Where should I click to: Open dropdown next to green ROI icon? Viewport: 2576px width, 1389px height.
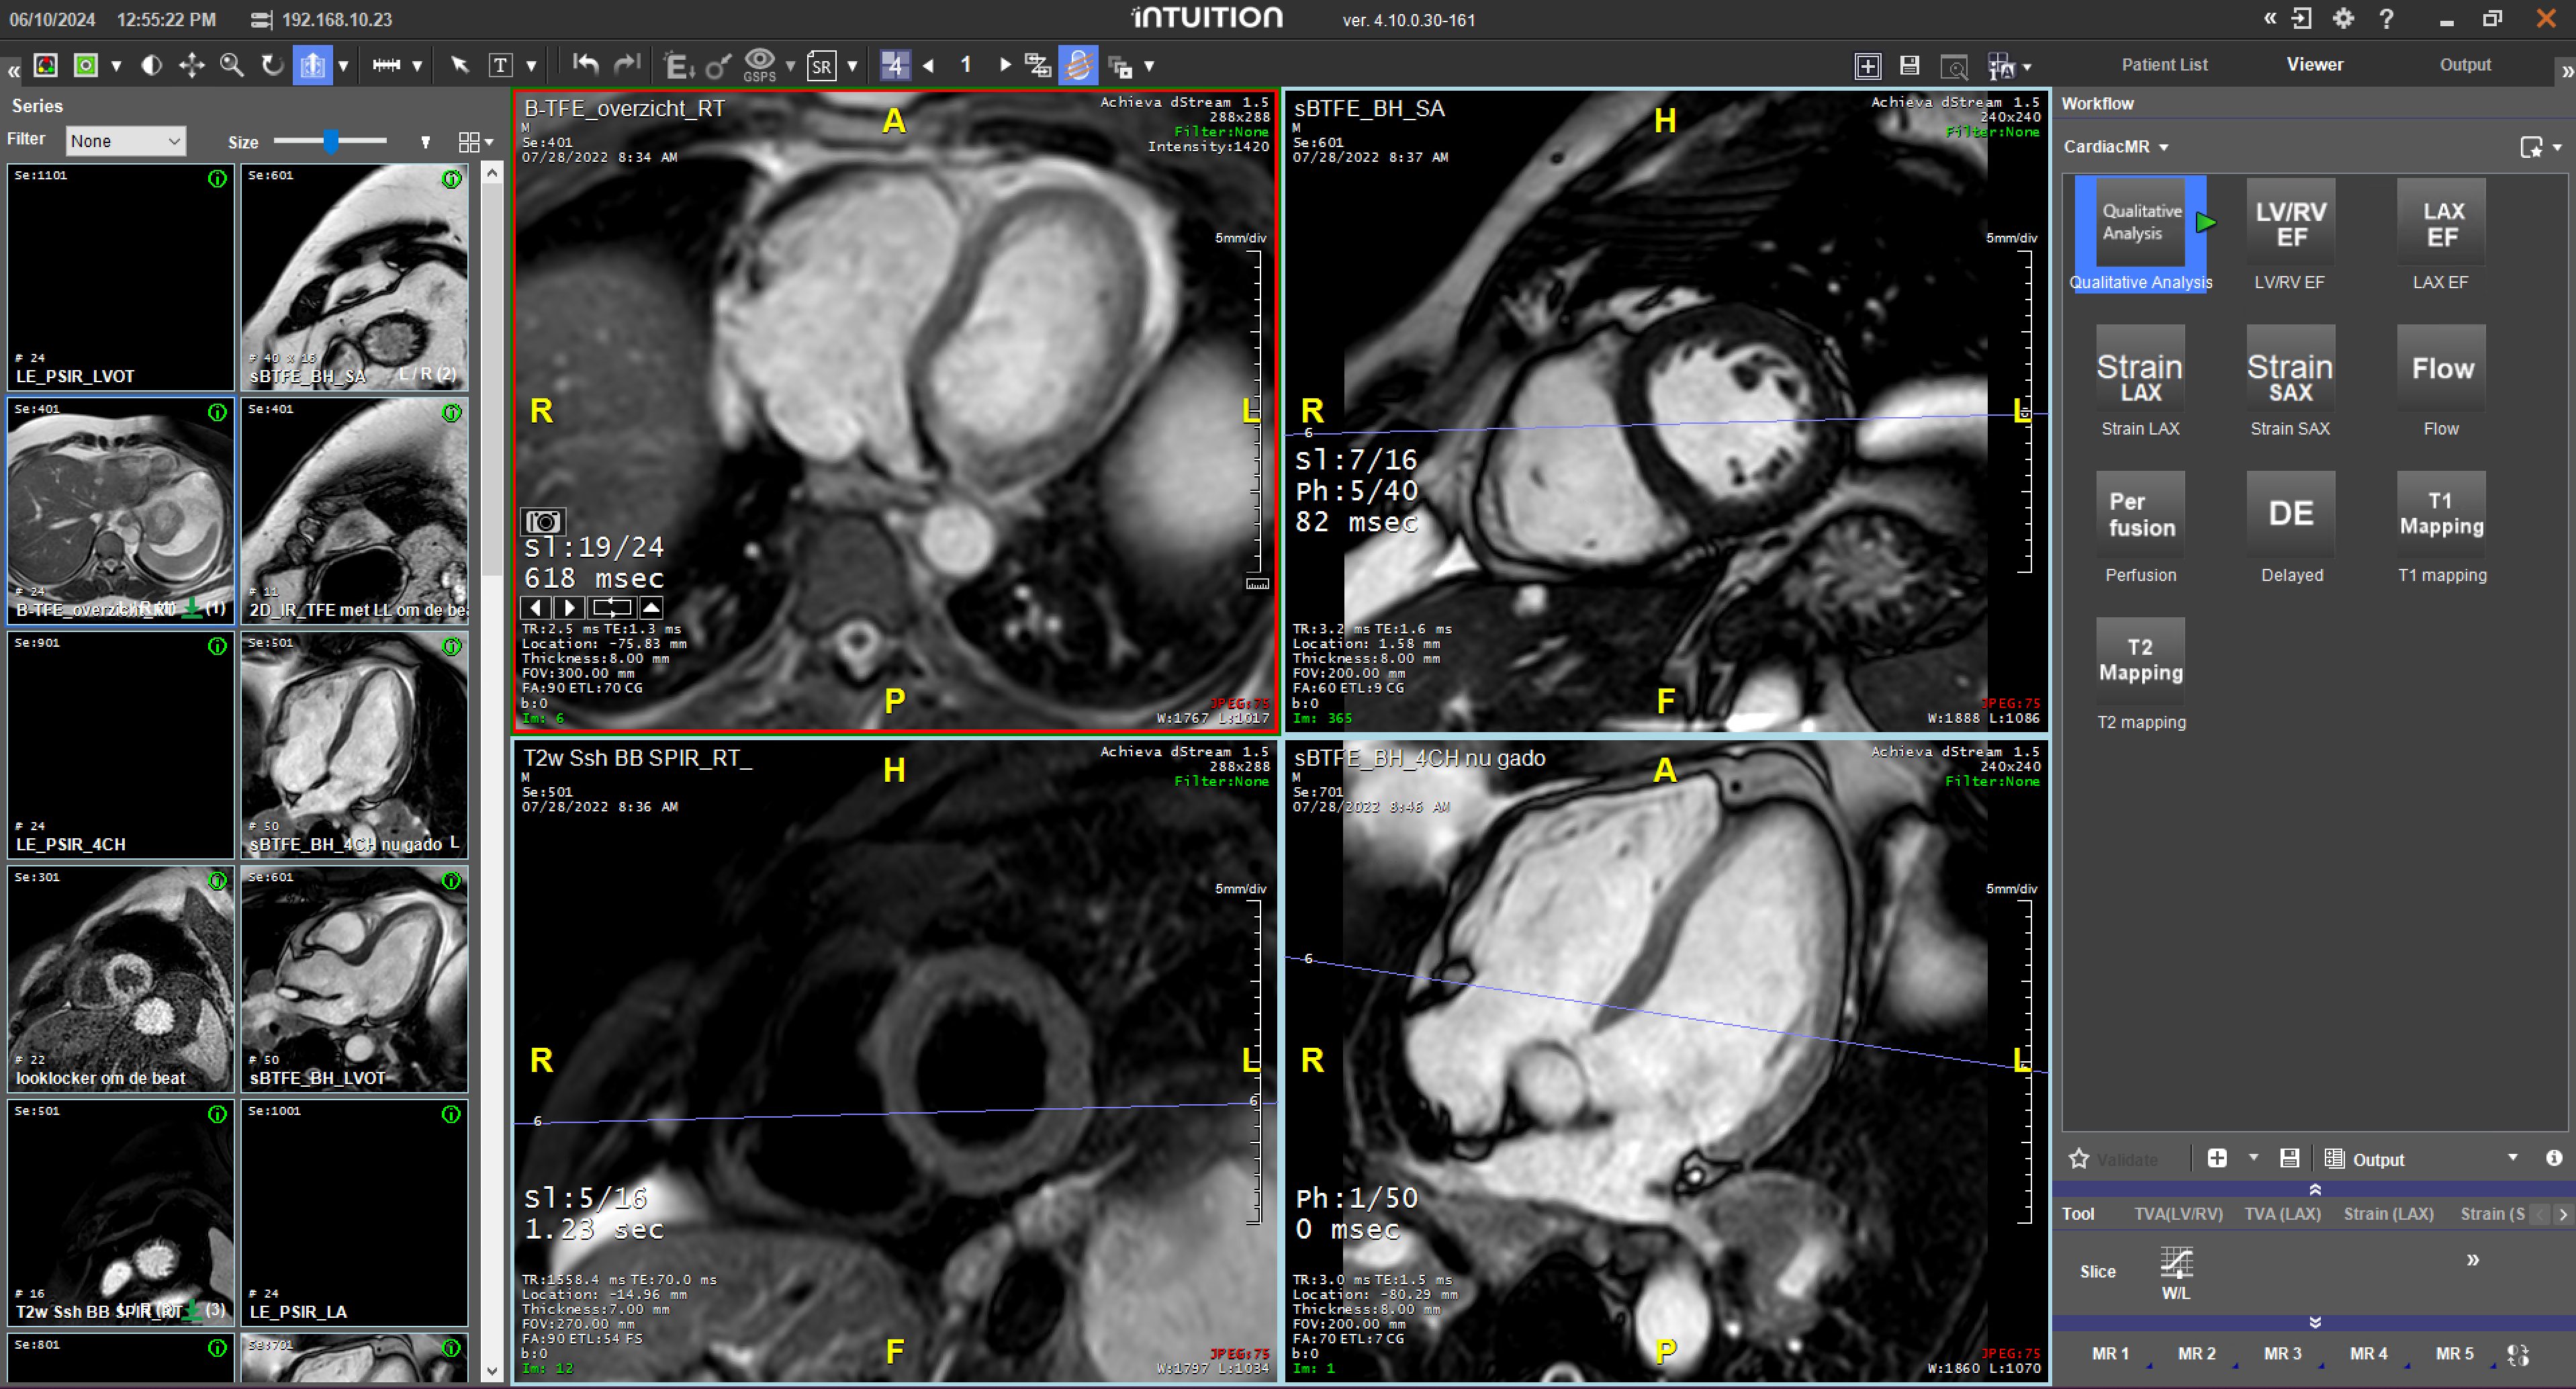click(116, 67)
